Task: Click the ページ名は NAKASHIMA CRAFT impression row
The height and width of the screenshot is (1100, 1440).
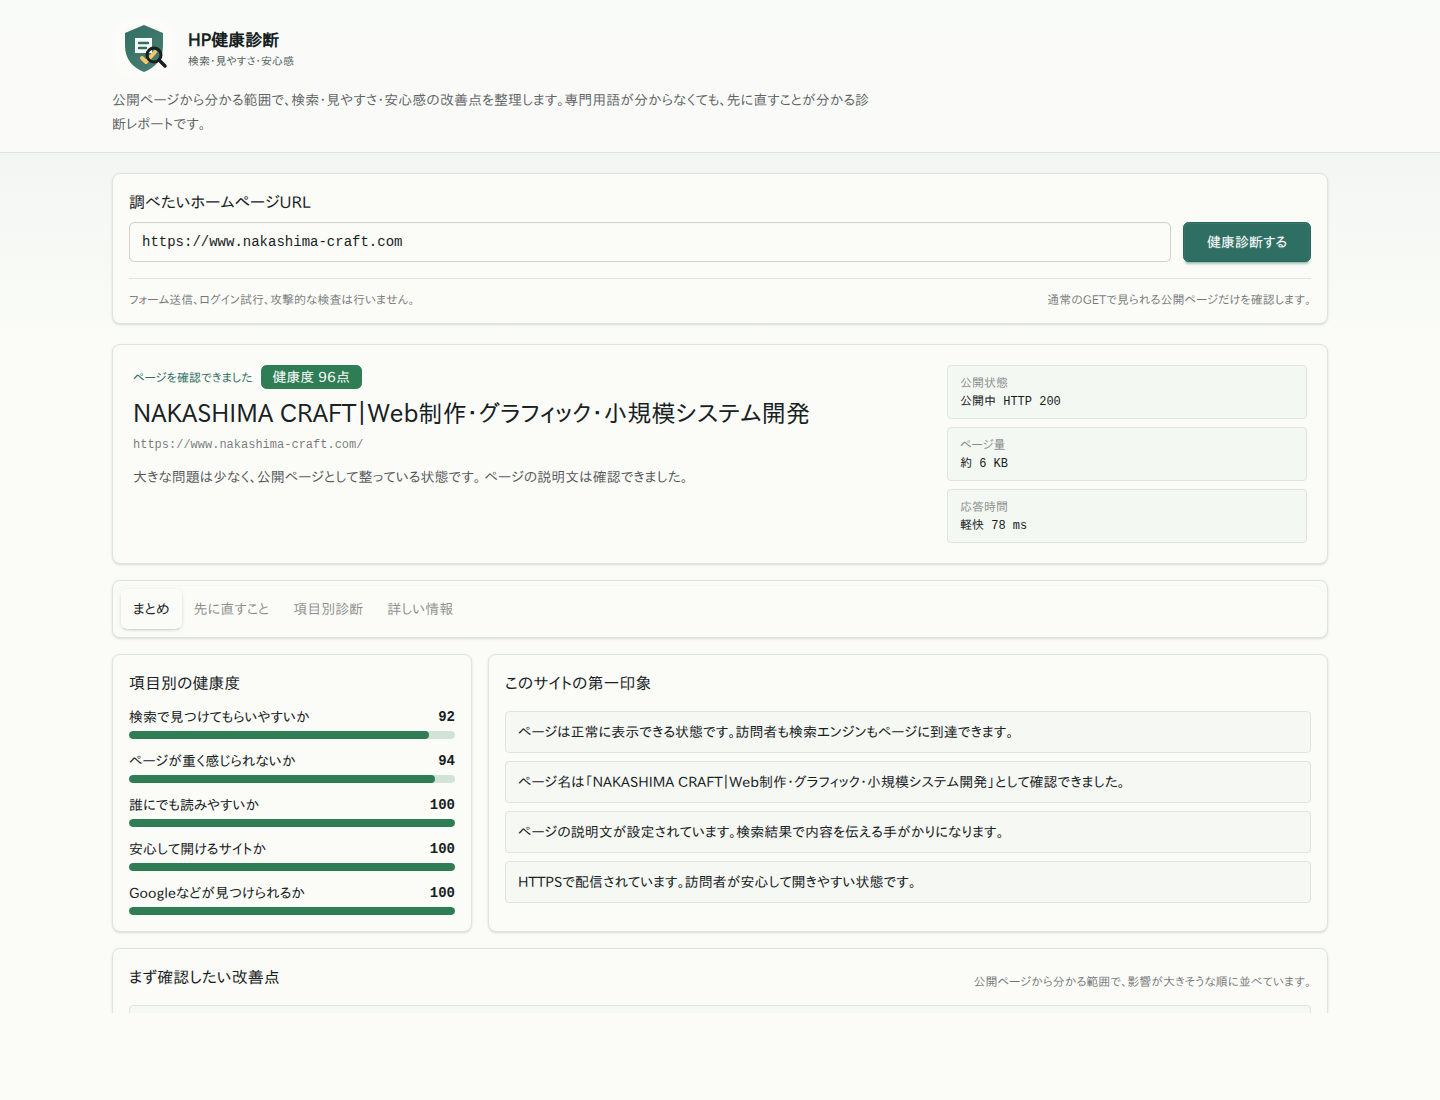Action: click(x=907, y=782)
